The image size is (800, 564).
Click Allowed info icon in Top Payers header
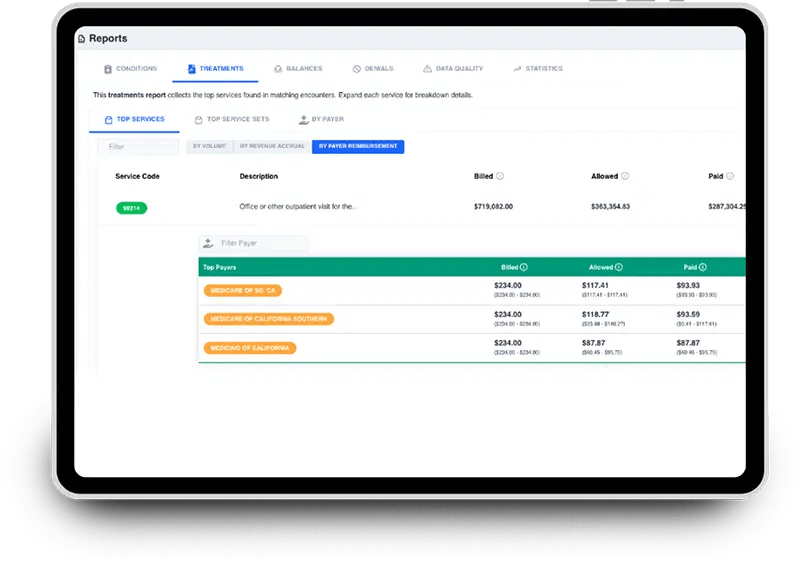pyautogui.click(x=619, y=267)
